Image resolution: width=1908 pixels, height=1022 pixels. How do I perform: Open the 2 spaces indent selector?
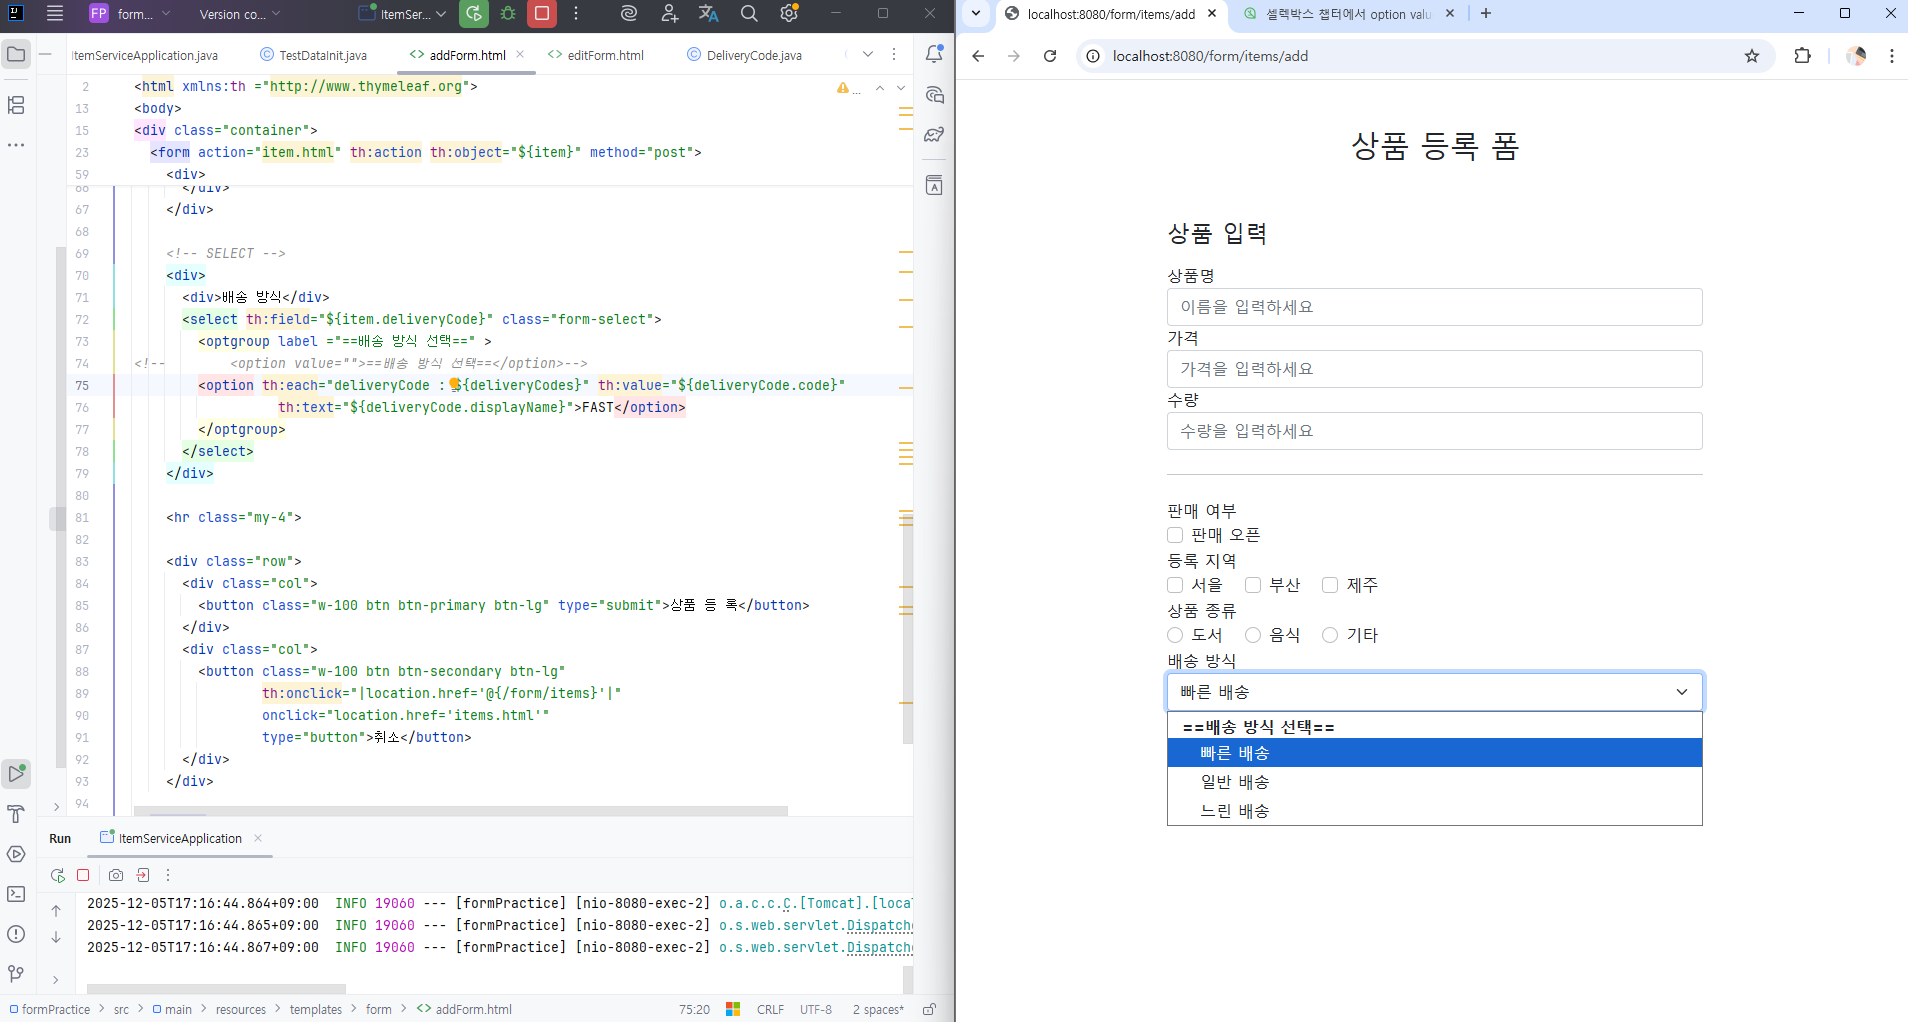[878, 1009]
